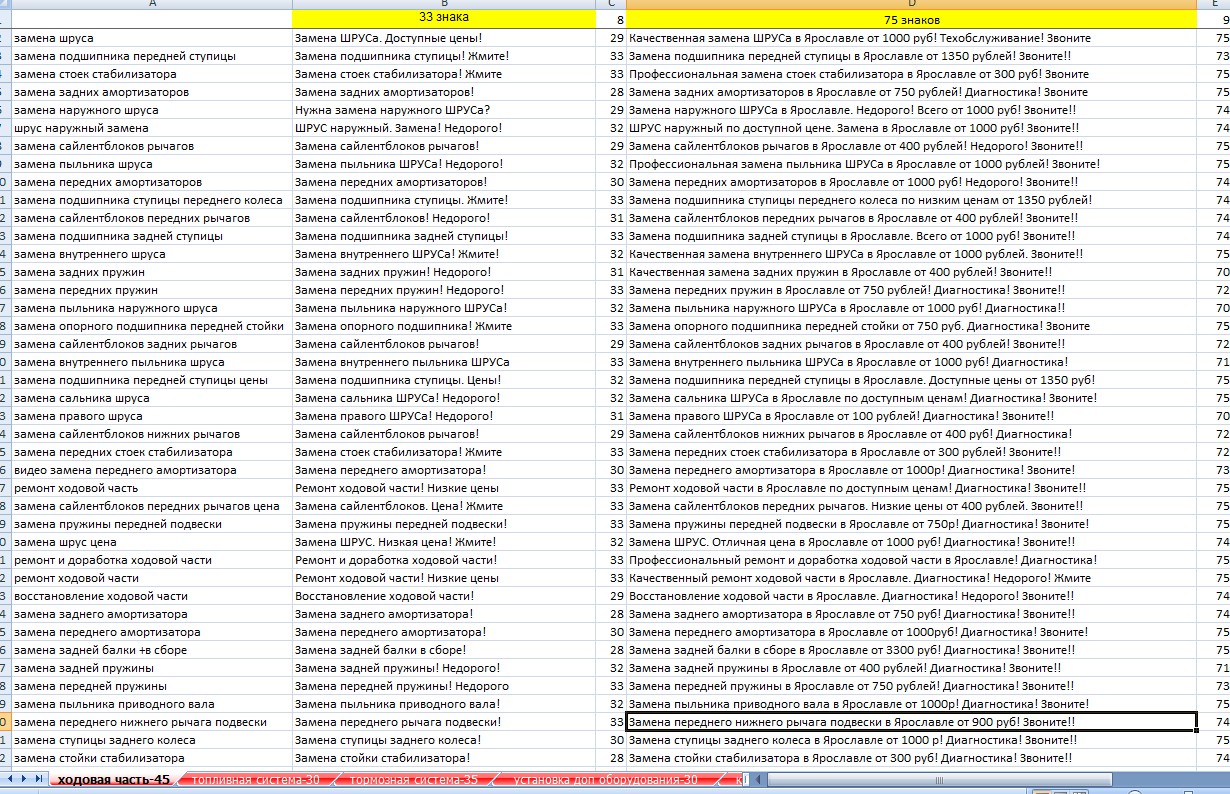Select cell 'замена пыльника наружного шруса' in column A
The width and height of the screenshot is (1230, 794).
152,308
